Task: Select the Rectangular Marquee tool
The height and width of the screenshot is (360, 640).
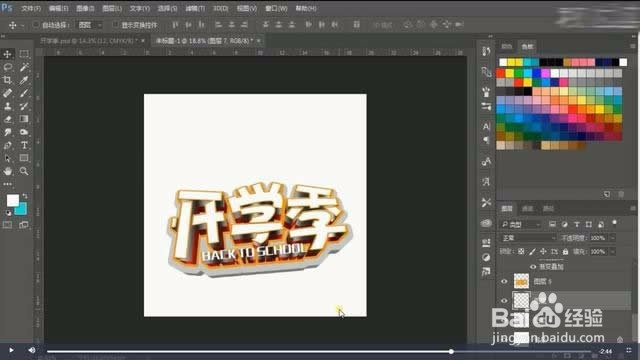Action: 24,54
